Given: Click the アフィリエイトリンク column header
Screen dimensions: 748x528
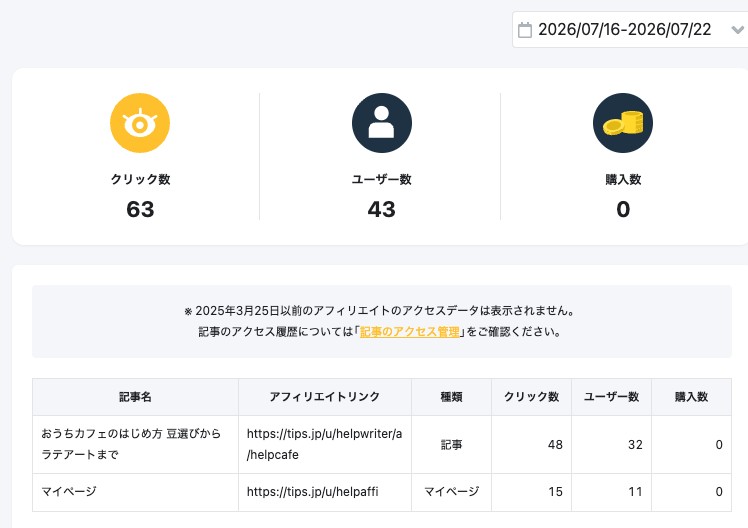Looking at the screenshot, I should (x=325, y=397).
